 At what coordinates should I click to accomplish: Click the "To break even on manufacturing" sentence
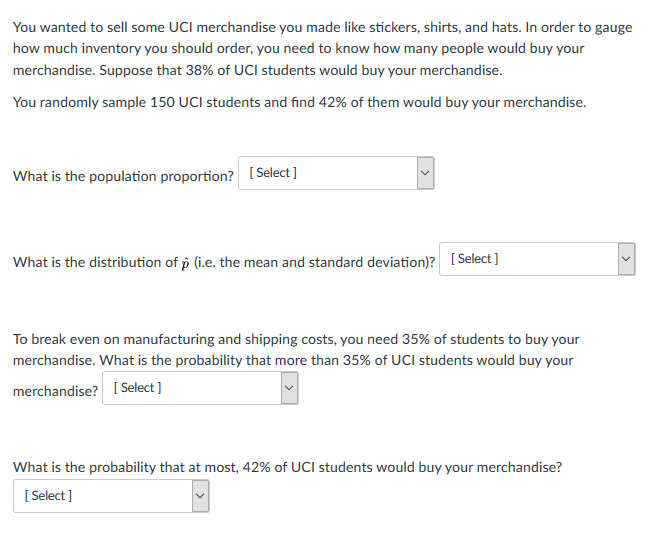295,340
